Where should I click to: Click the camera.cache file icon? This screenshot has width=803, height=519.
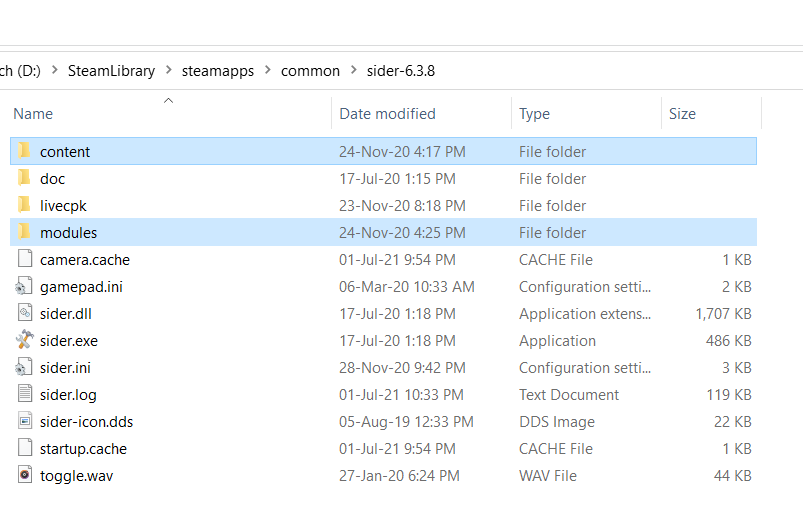click(x=25, y=259)
